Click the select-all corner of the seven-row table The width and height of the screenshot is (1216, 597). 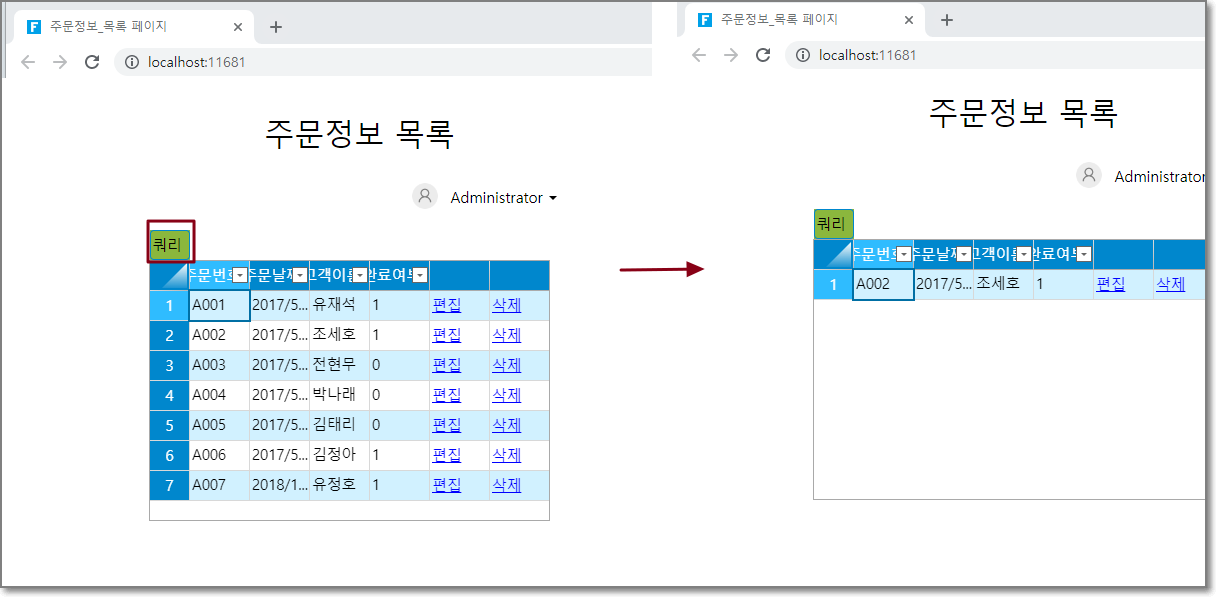pos(169,275)
